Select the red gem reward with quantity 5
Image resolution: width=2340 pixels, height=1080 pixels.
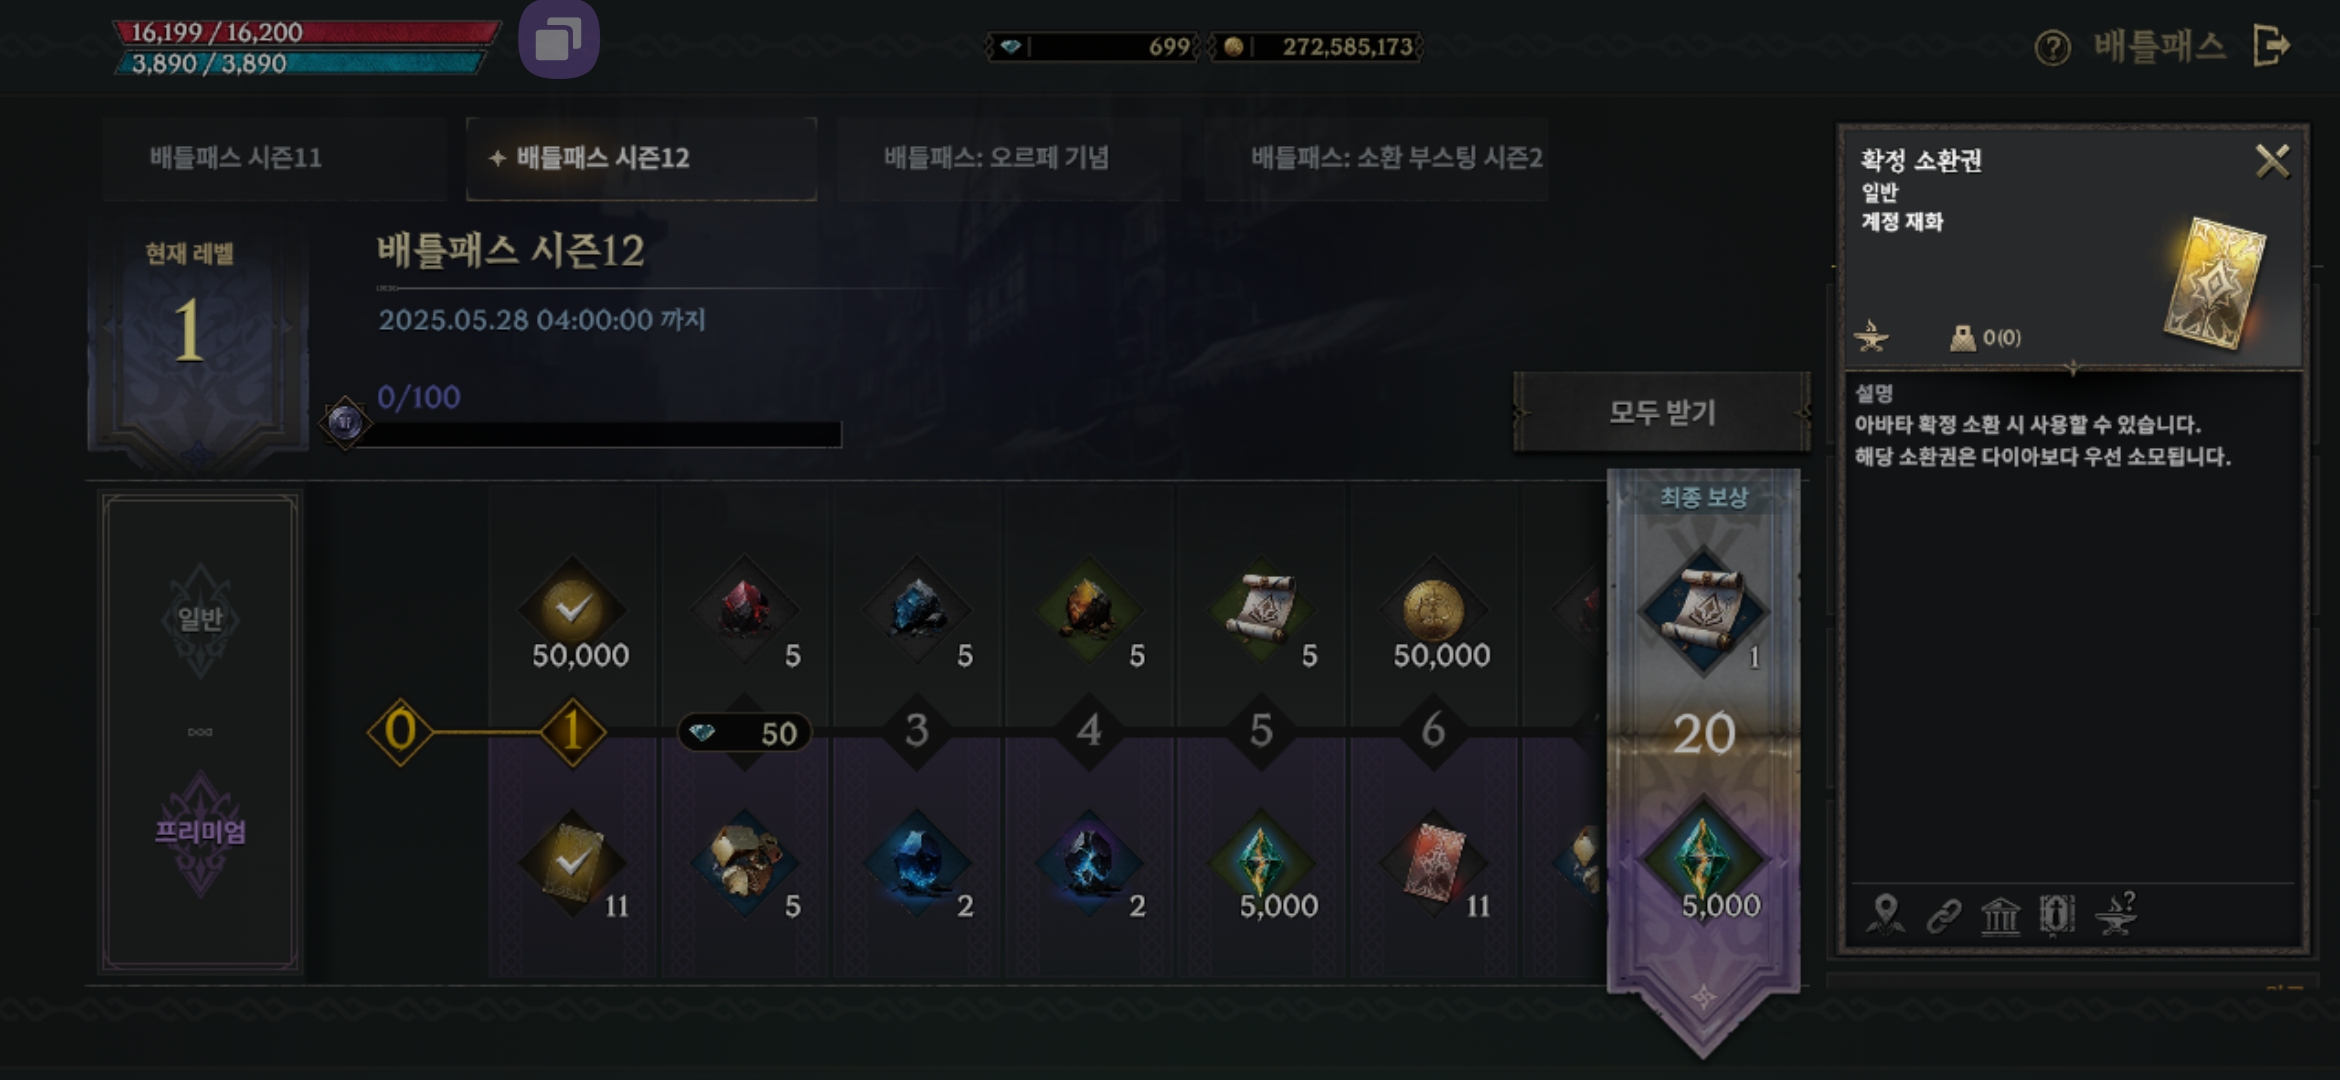point(745,609)
